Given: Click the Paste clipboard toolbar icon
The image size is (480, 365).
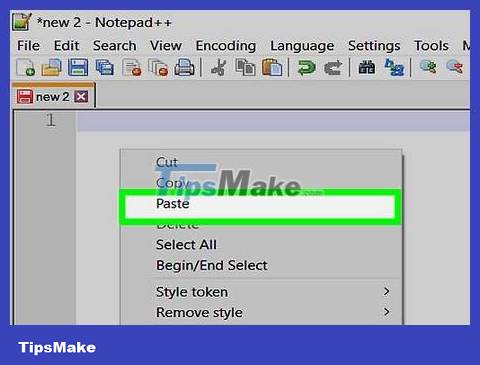Looking at the screenshot, I should [x=272, y=67].
